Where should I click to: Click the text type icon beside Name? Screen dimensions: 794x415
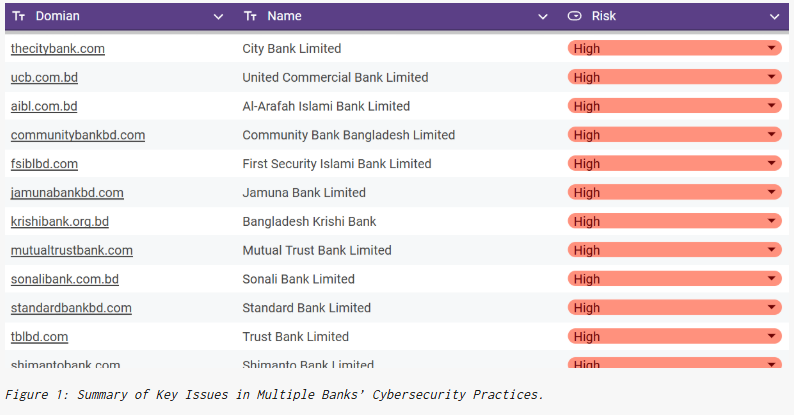point(250,16)
